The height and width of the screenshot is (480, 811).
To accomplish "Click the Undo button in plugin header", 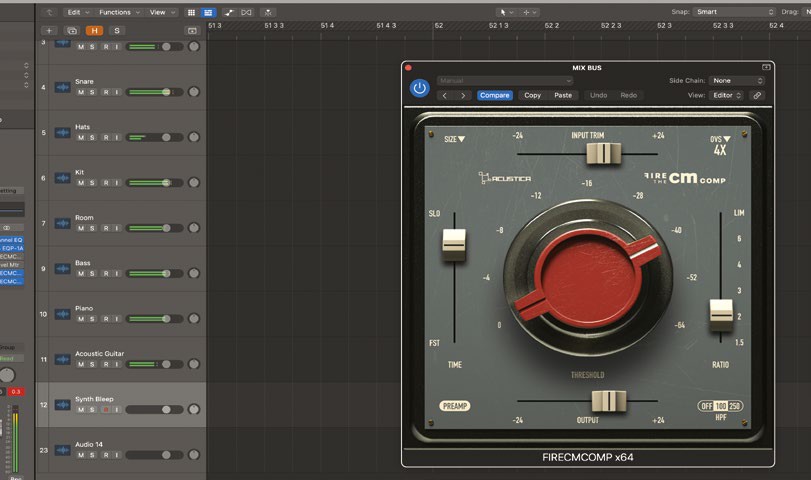I will point(598,95).
